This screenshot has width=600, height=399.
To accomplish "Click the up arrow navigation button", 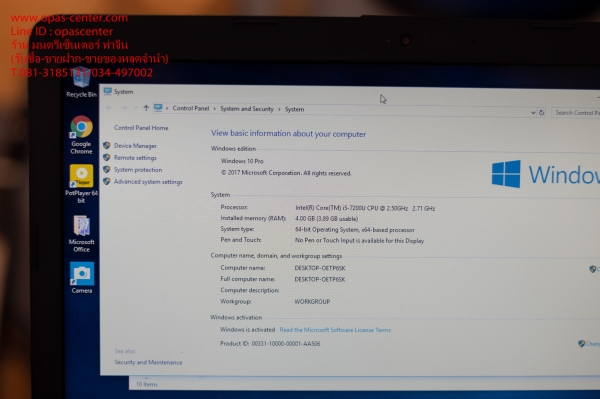I will tap(146, 108).
